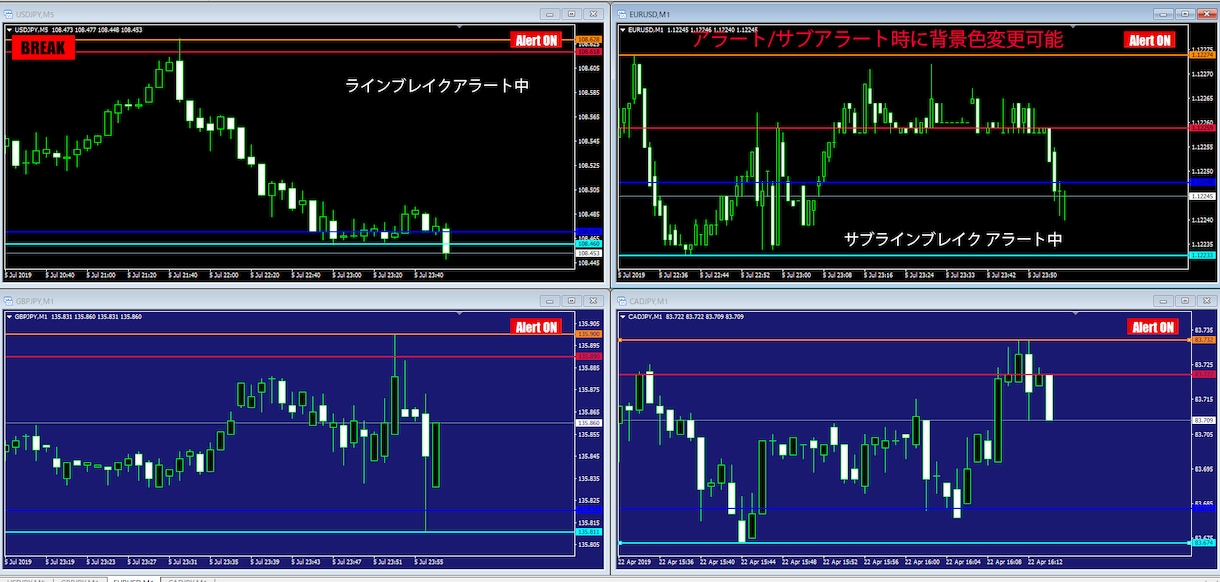Screen dimensions: 1220x582
Task: Select the orange 1.12274 price tag in EURUSD
Action: (1201, 55)
